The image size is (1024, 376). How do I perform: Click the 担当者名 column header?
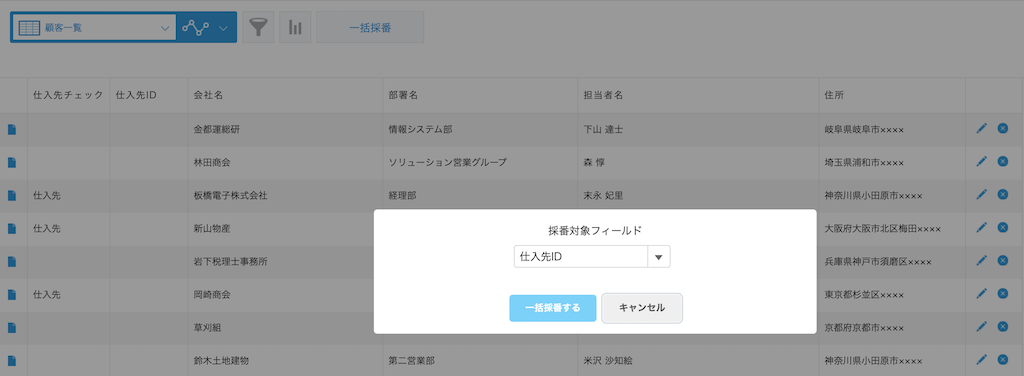click(x=603, y=95)
